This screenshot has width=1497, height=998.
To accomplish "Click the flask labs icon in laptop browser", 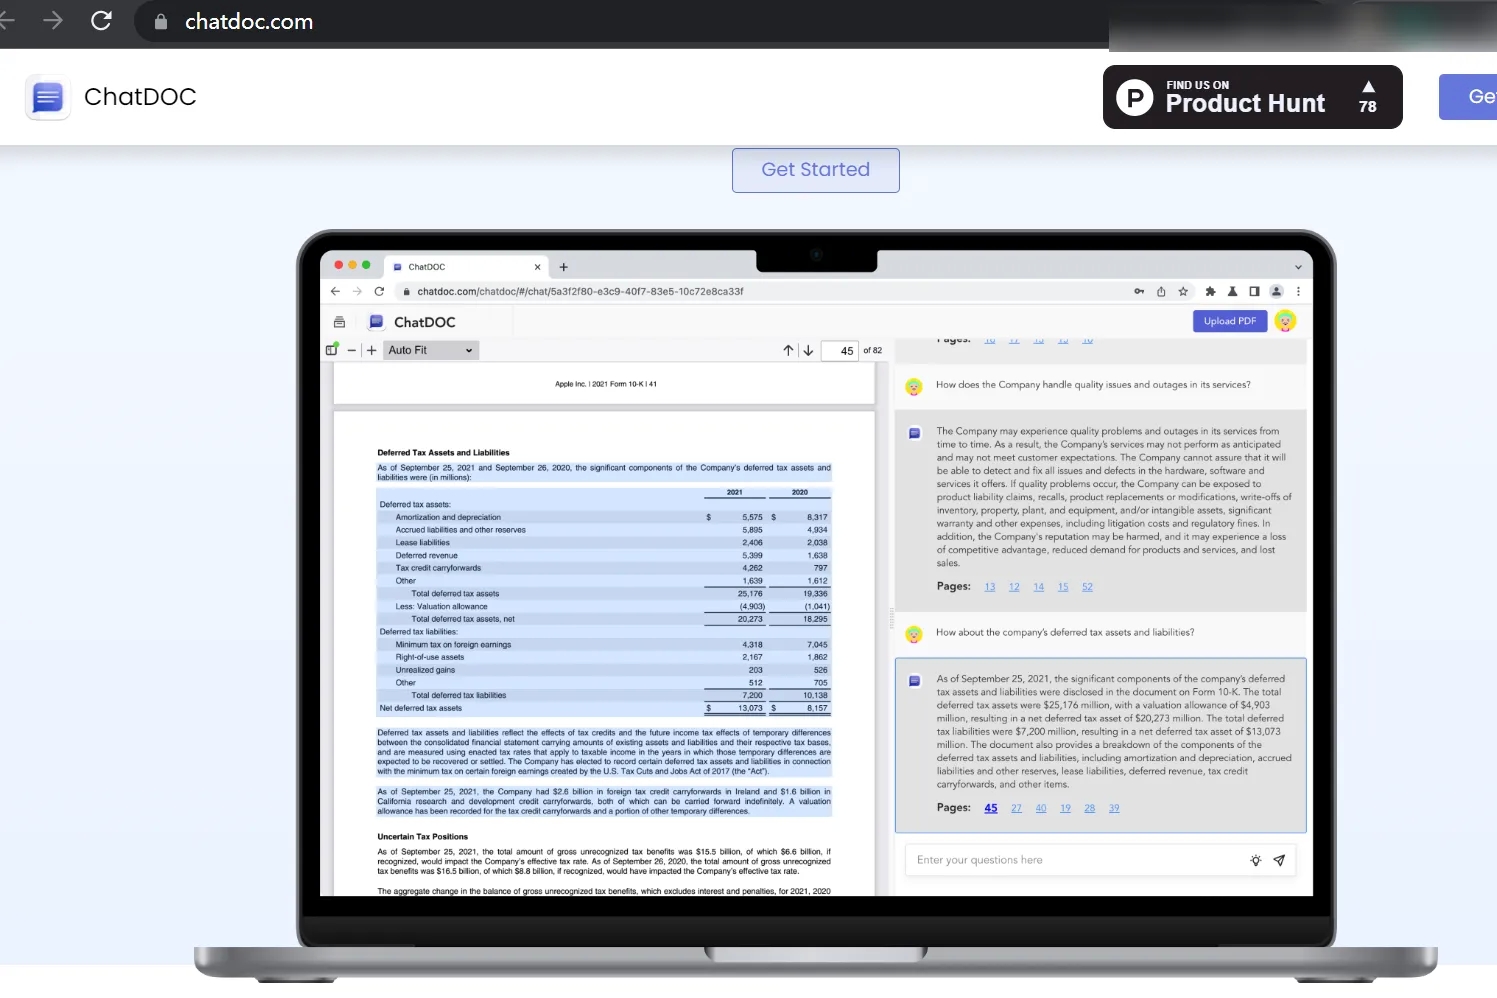I will click(1232, 292).
